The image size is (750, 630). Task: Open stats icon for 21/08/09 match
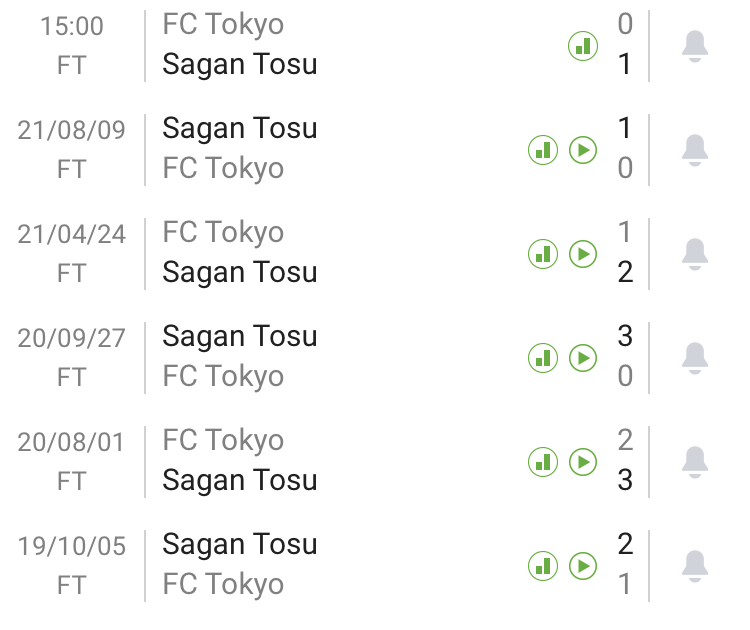click(543, 150)
